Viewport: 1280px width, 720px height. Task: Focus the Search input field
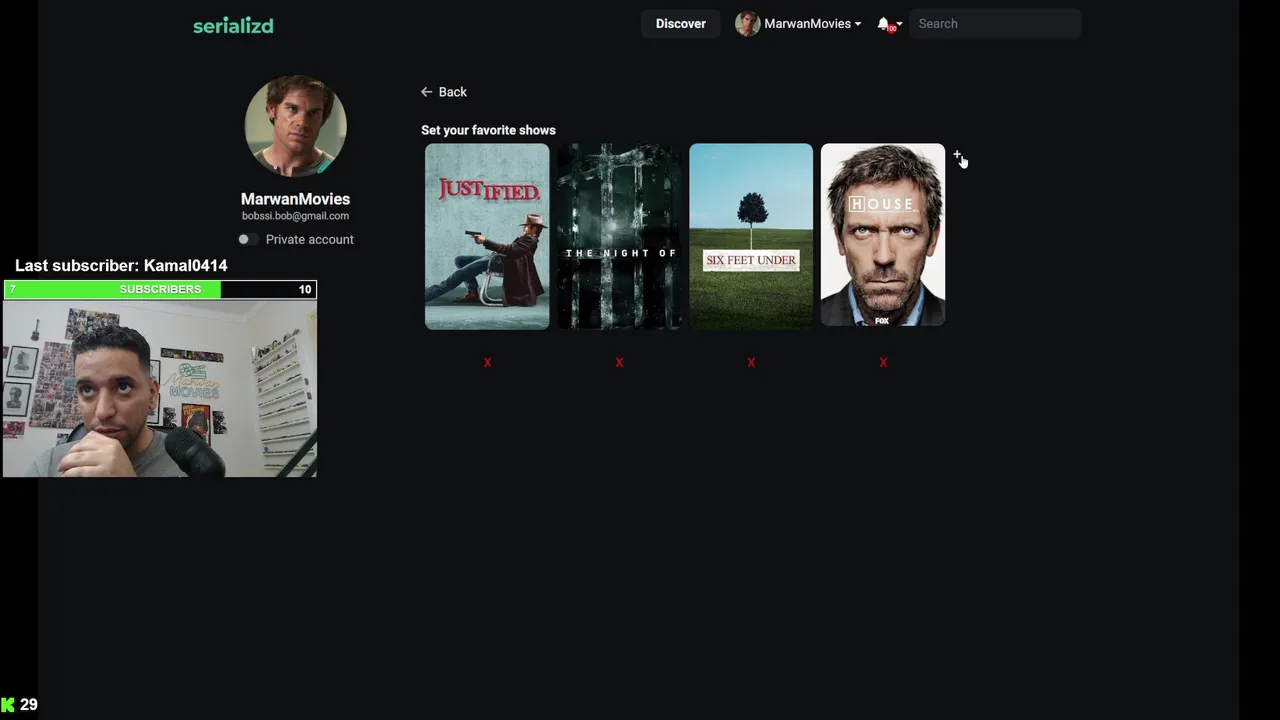pos(995,24)
